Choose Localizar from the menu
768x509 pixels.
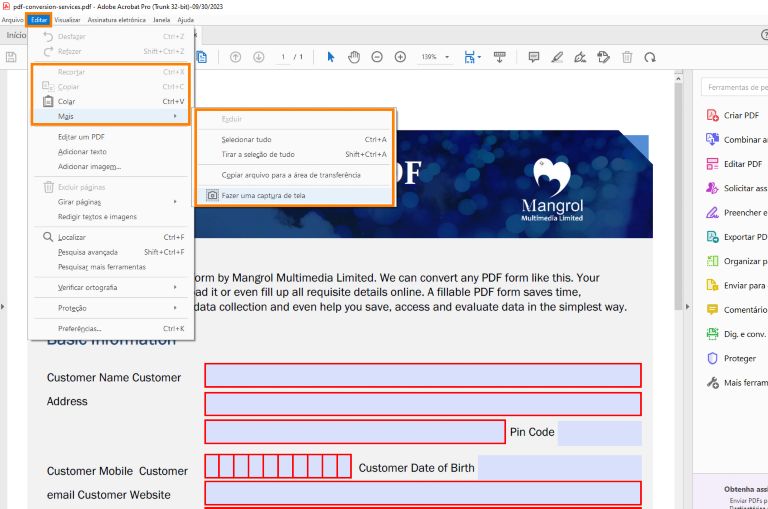[111, 237]
